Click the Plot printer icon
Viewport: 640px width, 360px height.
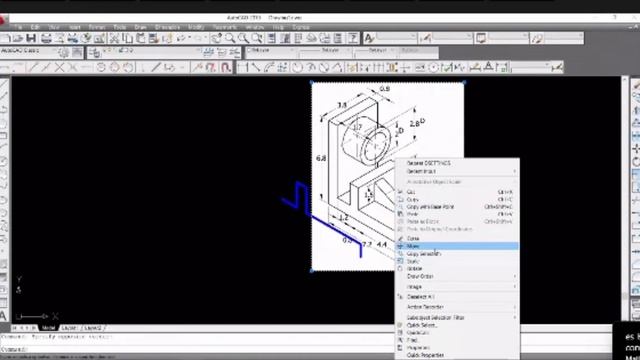[x=46, y=38]
